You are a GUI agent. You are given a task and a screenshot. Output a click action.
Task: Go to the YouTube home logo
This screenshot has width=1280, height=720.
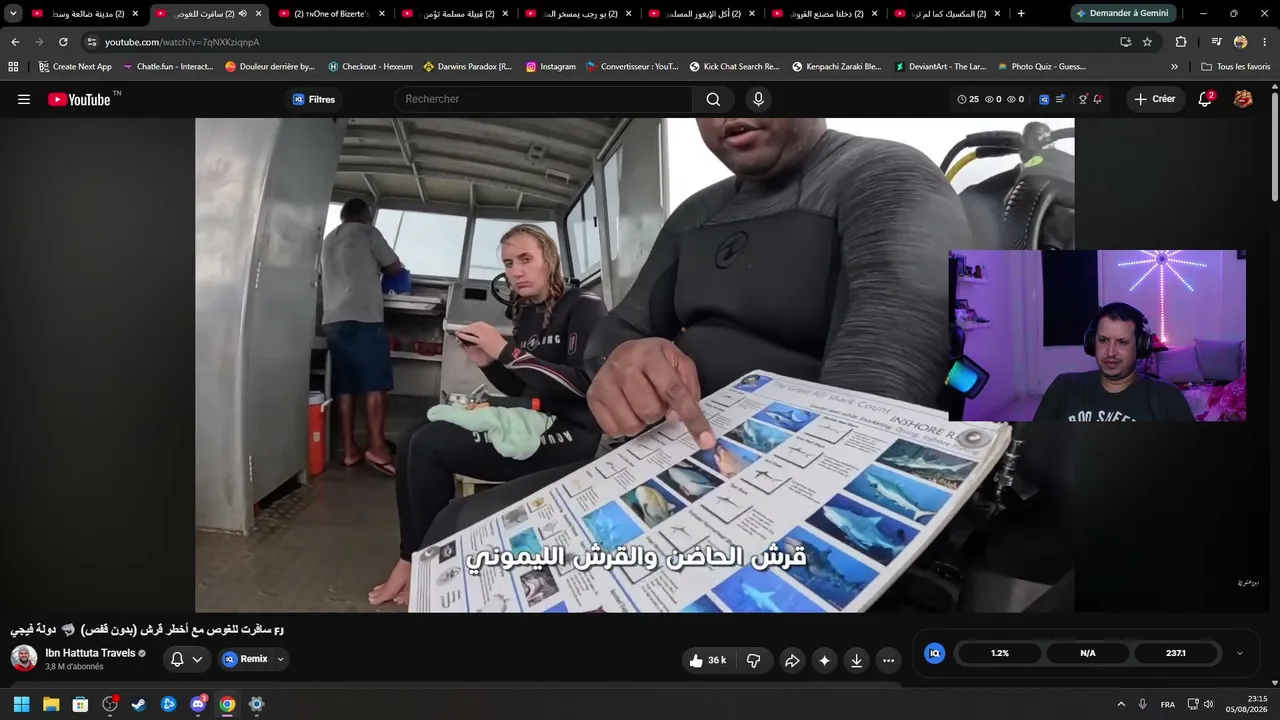pyautogui.click(x=79, y=99)
